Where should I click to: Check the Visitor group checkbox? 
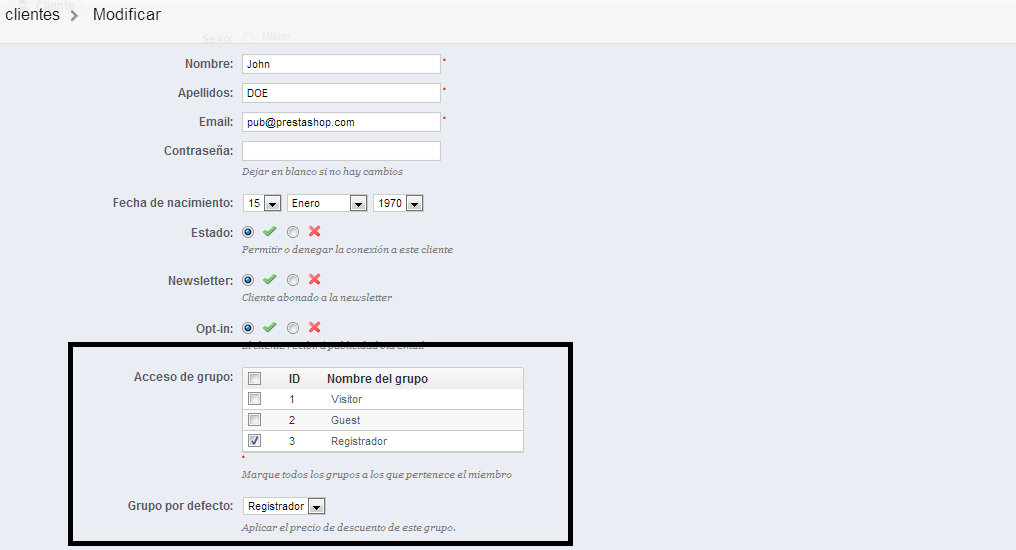(x=255, y=399)
